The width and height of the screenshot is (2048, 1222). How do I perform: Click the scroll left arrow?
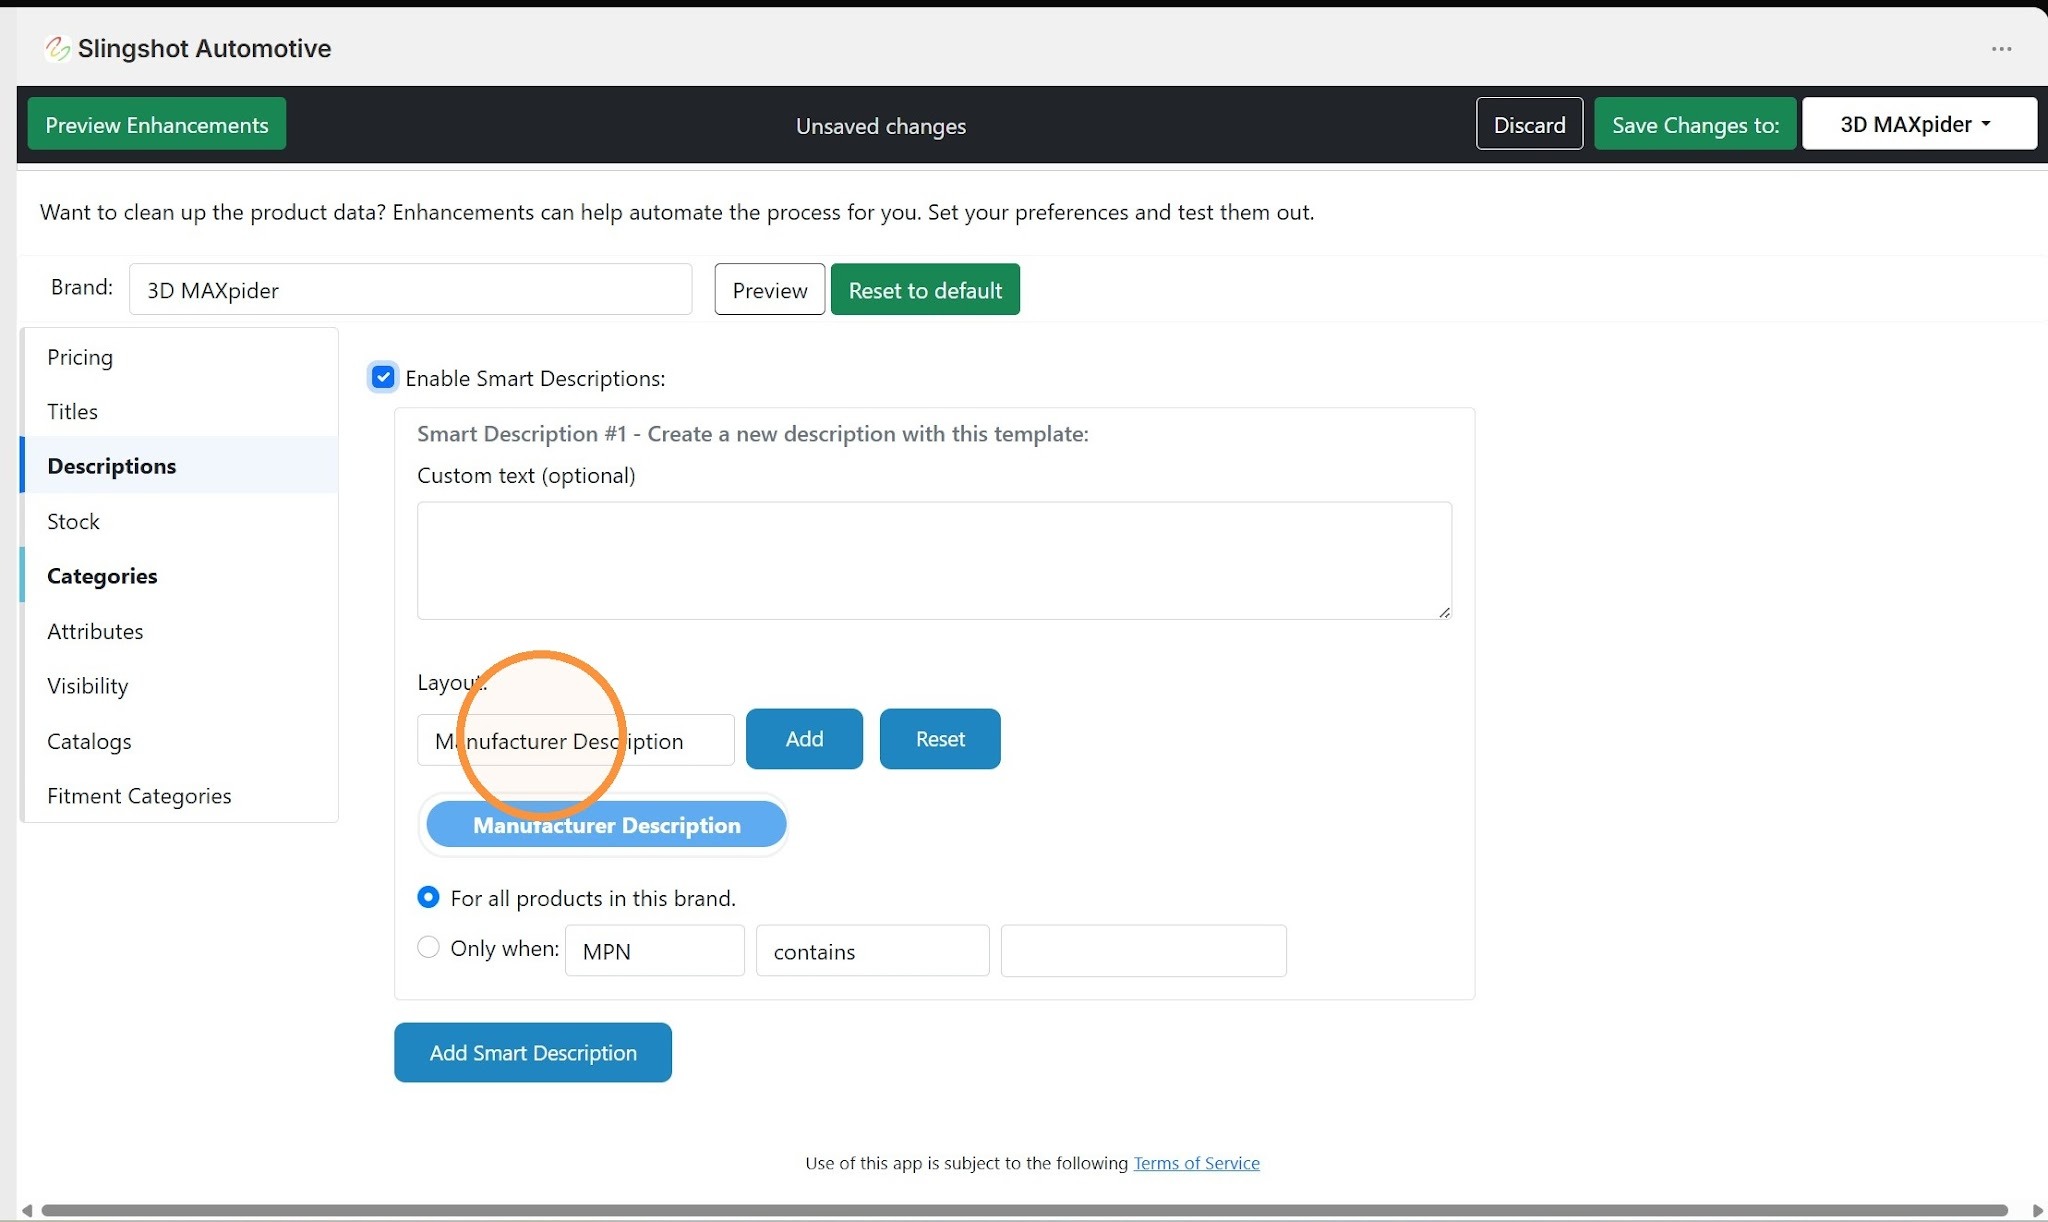coord(27,1210)
